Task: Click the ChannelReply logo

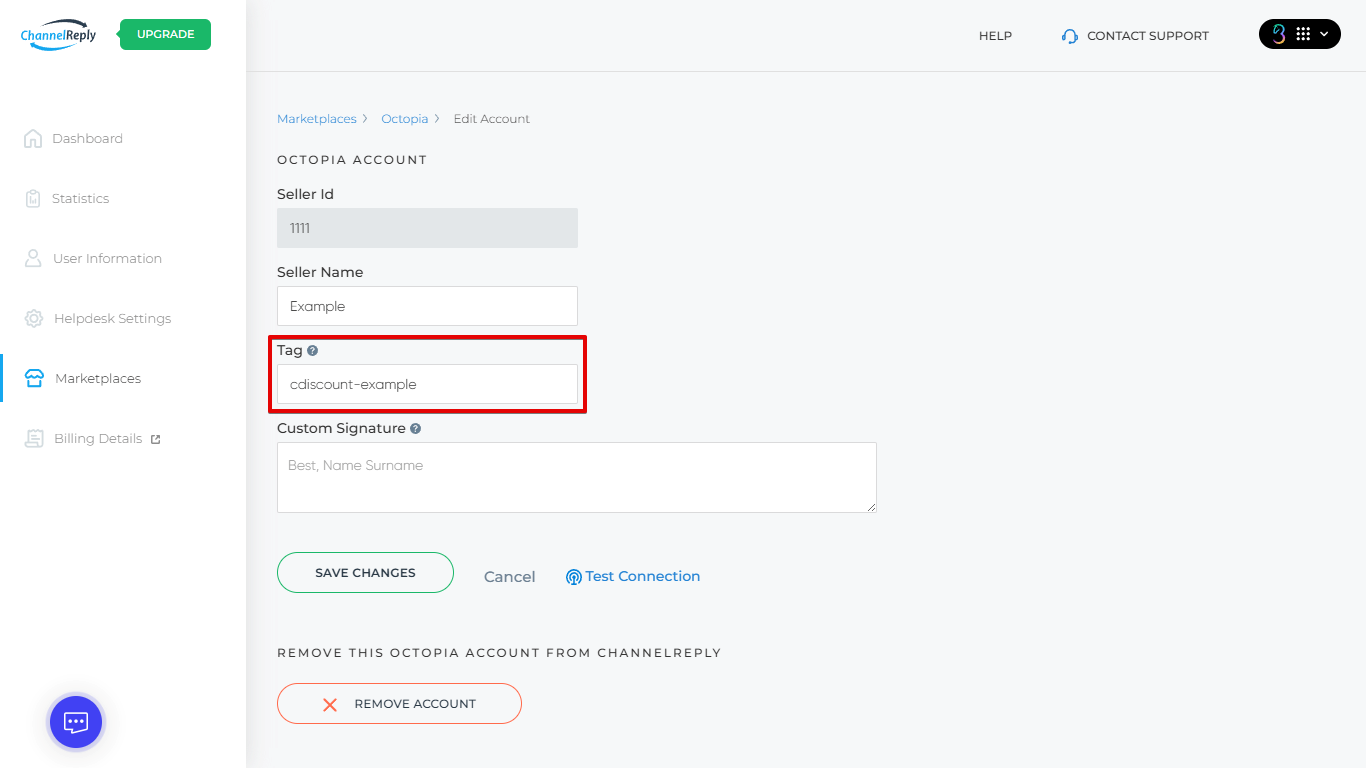Action: [x=58, y=34]
